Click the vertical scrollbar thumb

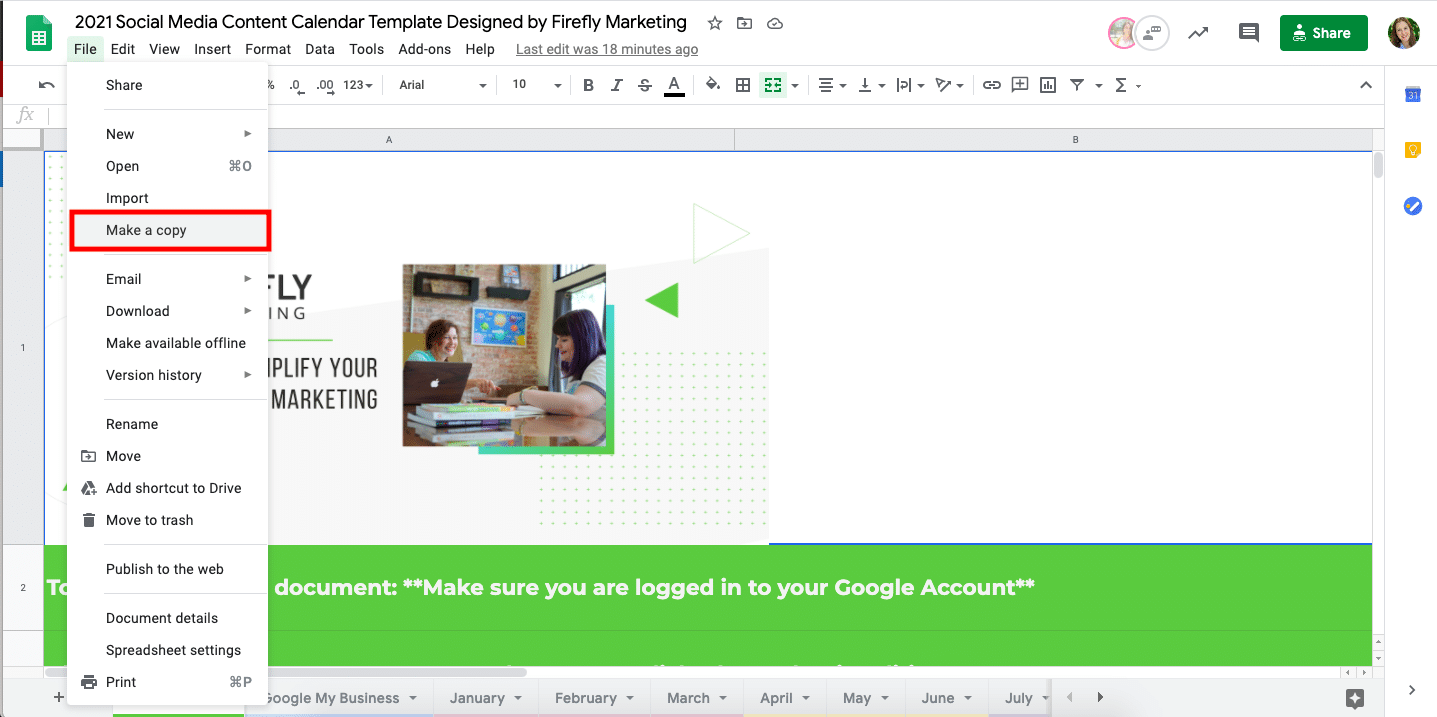point(1379,165)
